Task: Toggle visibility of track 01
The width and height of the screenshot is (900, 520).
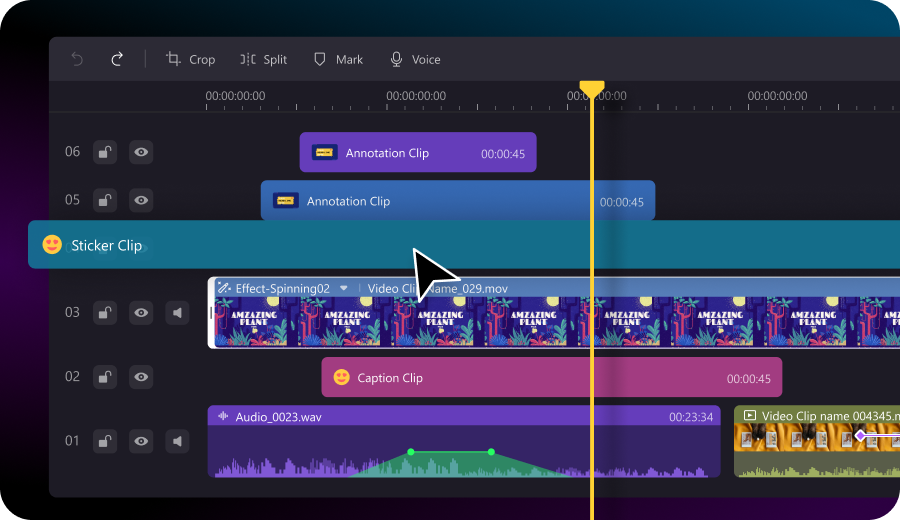Action: pos(141,441)
